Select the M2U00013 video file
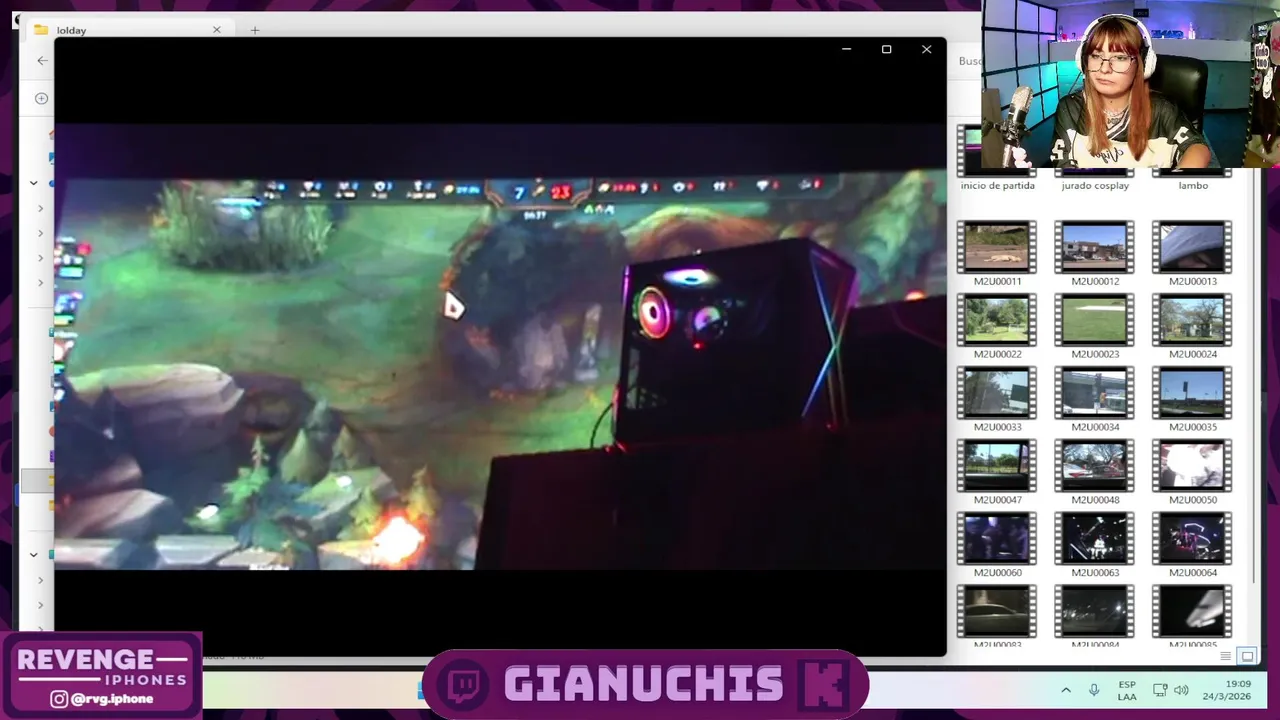This screenshot has height=720, width=1280. (x=1192, y=247)
